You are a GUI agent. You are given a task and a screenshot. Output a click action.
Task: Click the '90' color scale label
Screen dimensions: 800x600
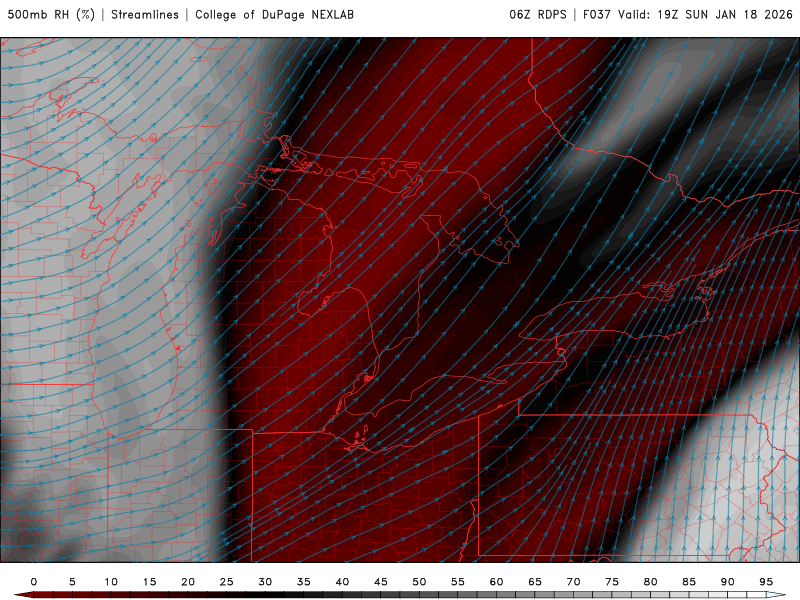(727, 582)
